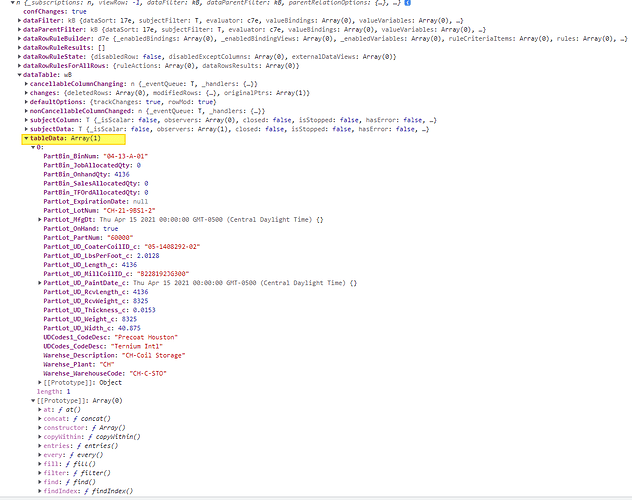Select UDCodes_CodeDesc "Ternium Intl"
Image resolution: width=632 pixels, height=500 pixels.
point(137,346)
